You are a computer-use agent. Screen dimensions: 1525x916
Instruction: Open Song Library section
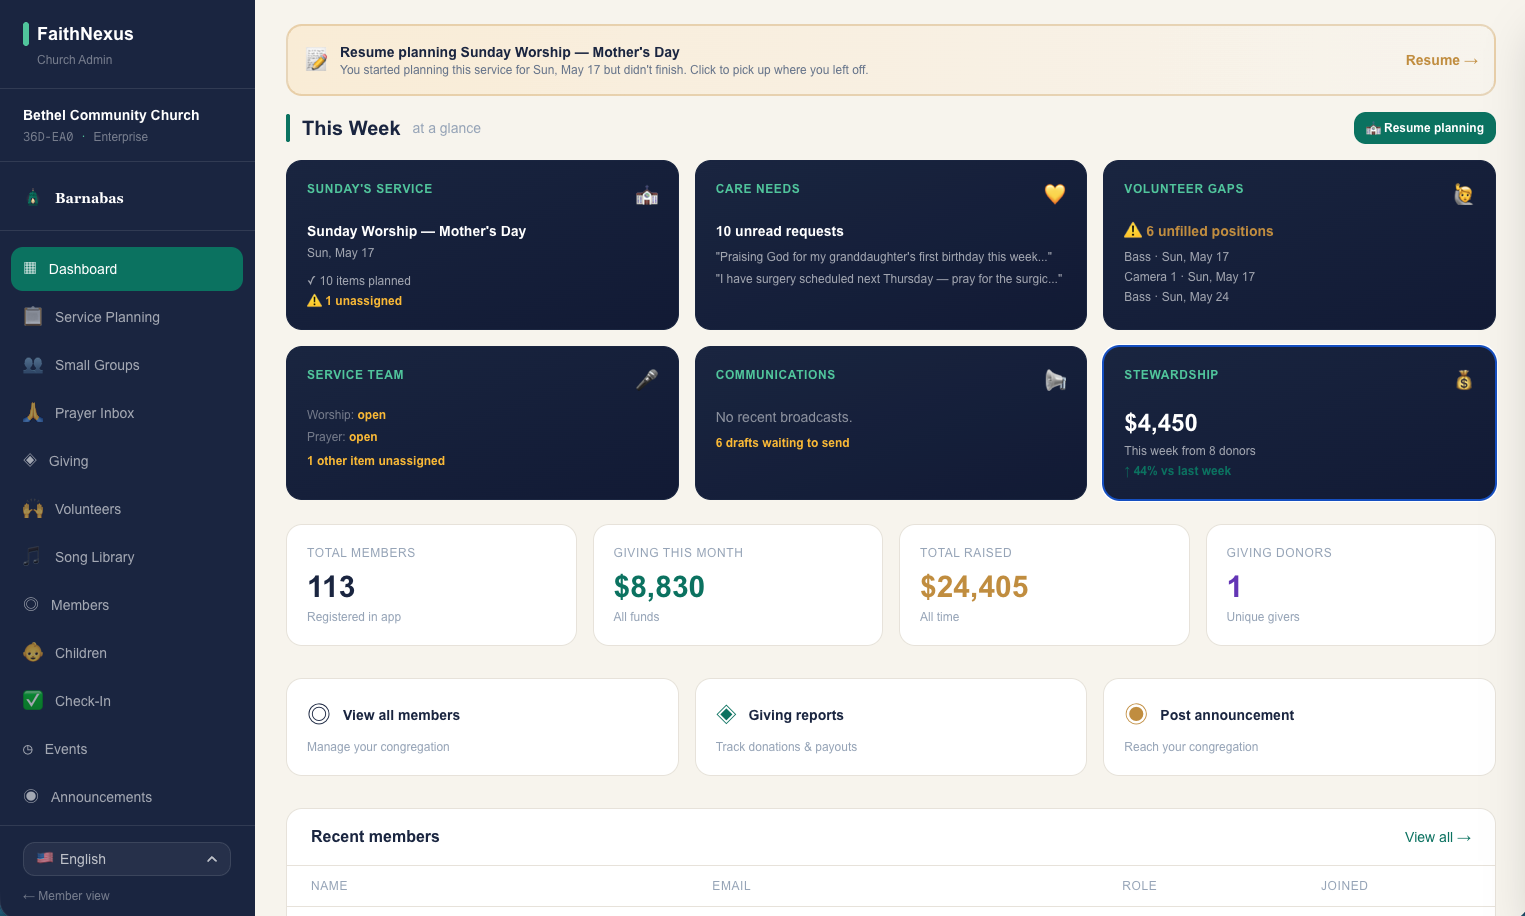click(x=127, y=557)
